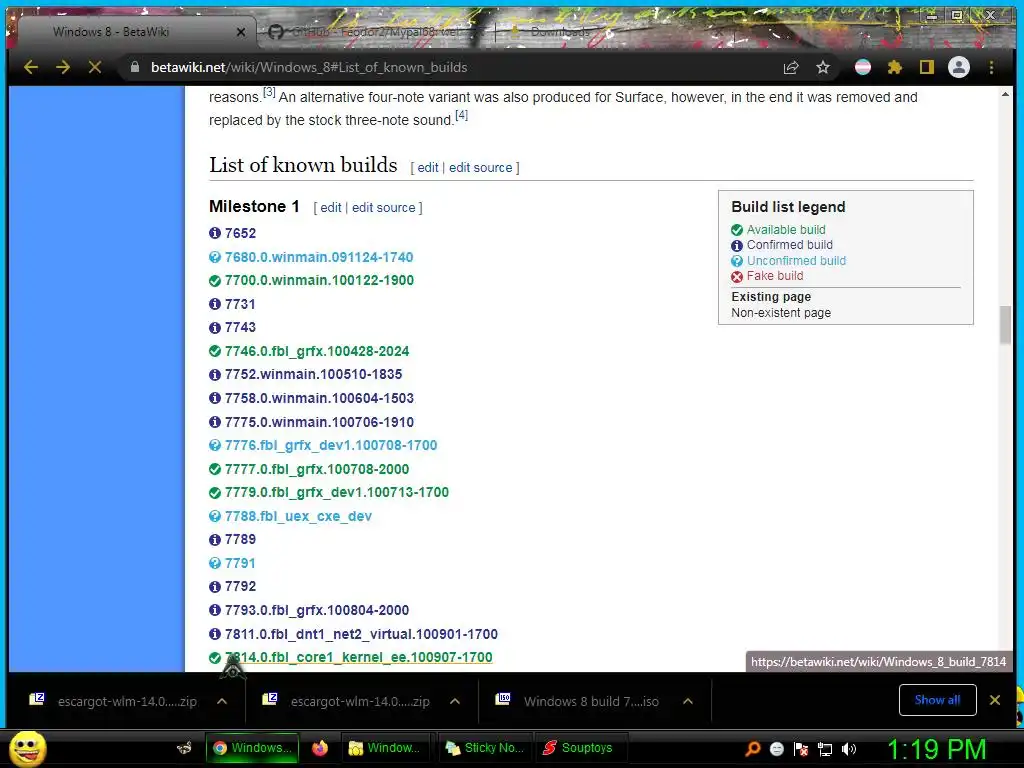1024x768 pixels.
Task: Open build 7680.0.winmain.091124-1740
Action: (319, 257)
